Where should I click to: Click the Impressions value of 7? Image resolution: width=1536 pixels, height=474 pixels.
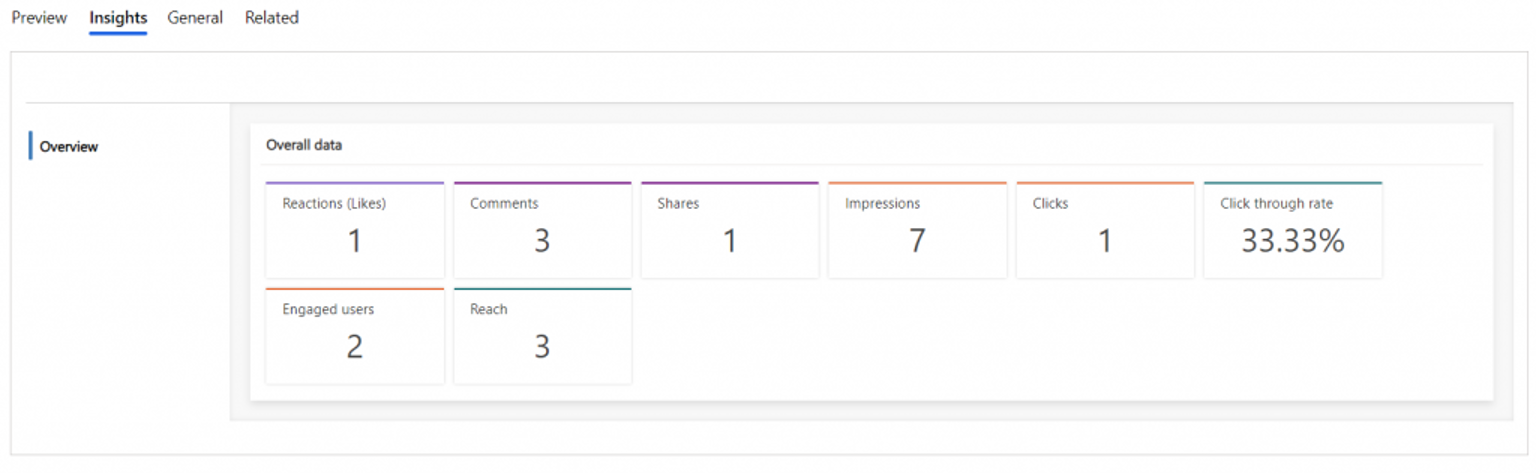(x=917, y=241)
